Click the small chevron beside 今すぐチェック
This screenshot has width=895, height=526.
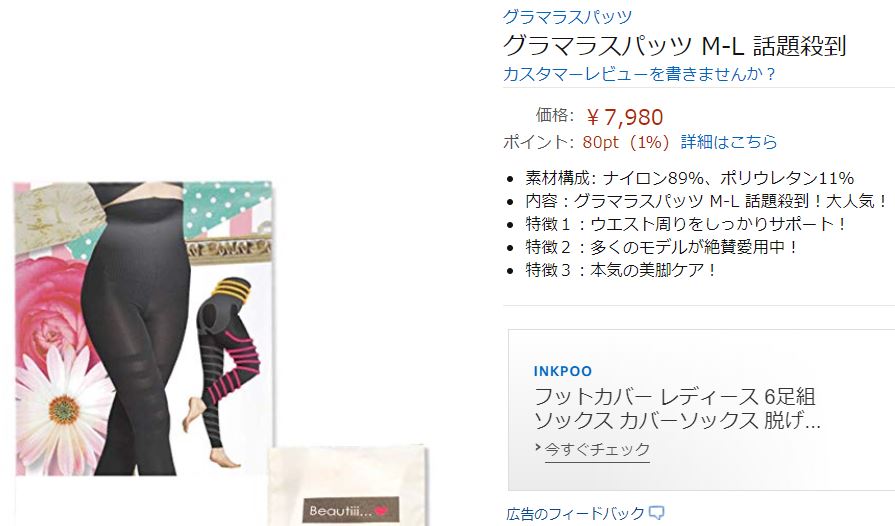538,448
